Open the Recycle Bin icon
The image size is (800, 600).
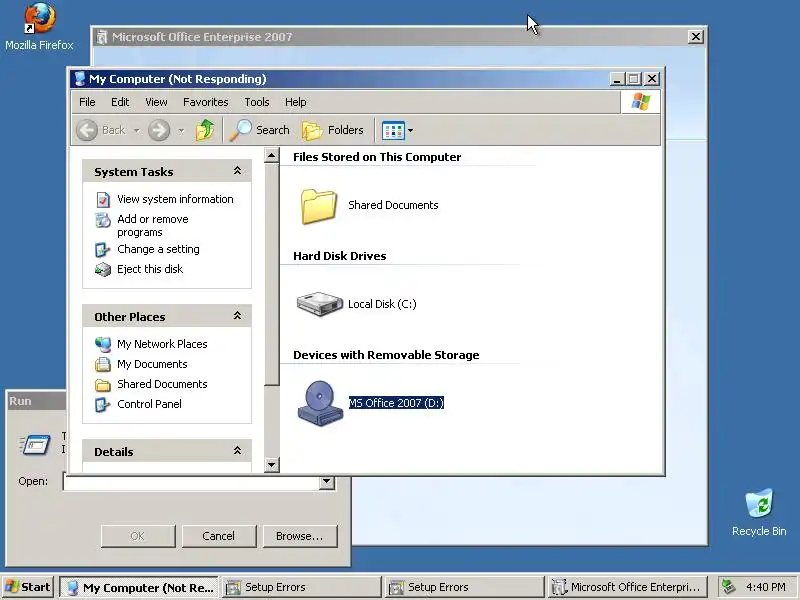(759, 512)
